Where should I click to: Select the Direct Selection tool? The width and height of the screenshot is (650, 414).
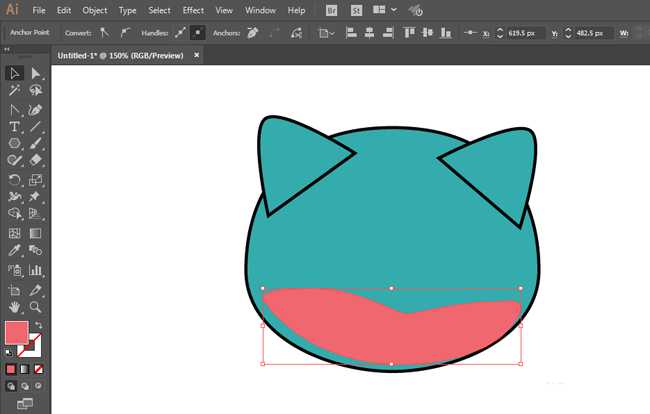click(x=35, y=73)
